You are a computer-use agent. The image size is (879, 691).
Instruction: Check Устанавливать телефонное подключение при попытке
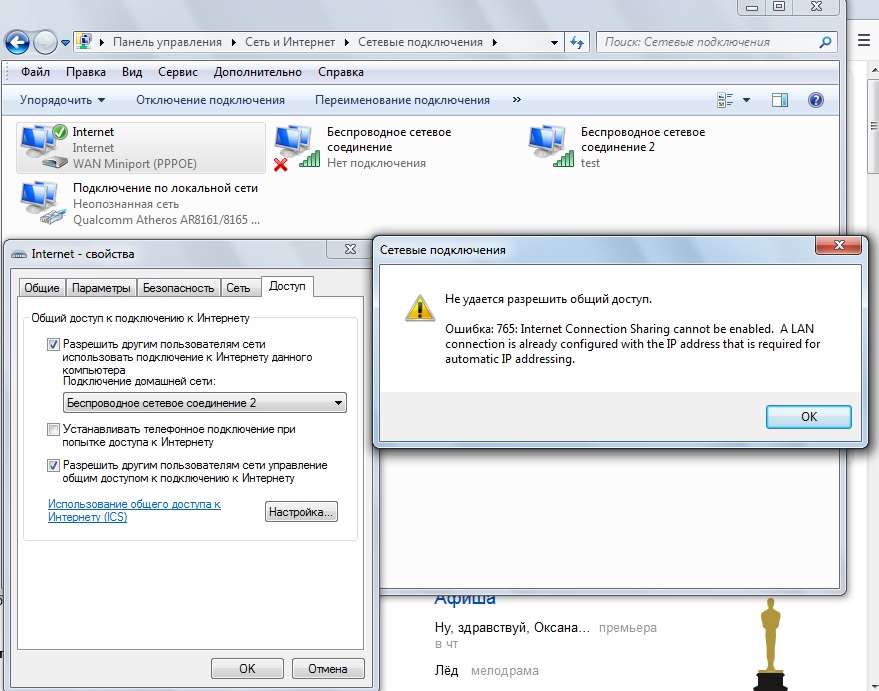click(x=53, y=429)
